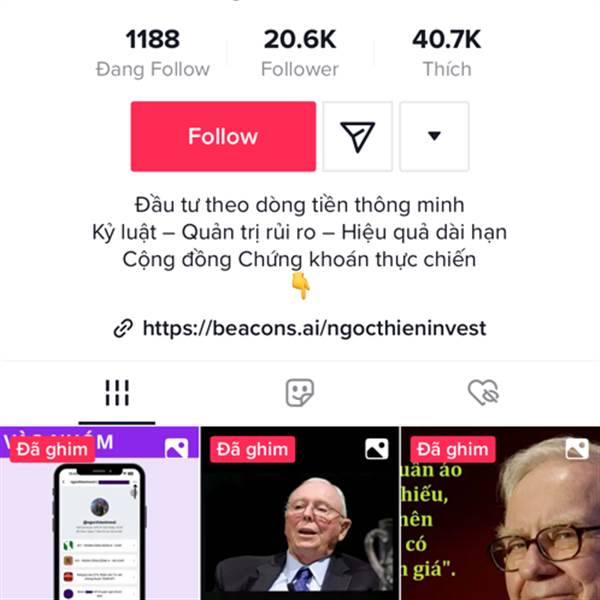Expand suggested accounts with dropdown arrow
The image size is (600, 600).
tap(434, 137)
